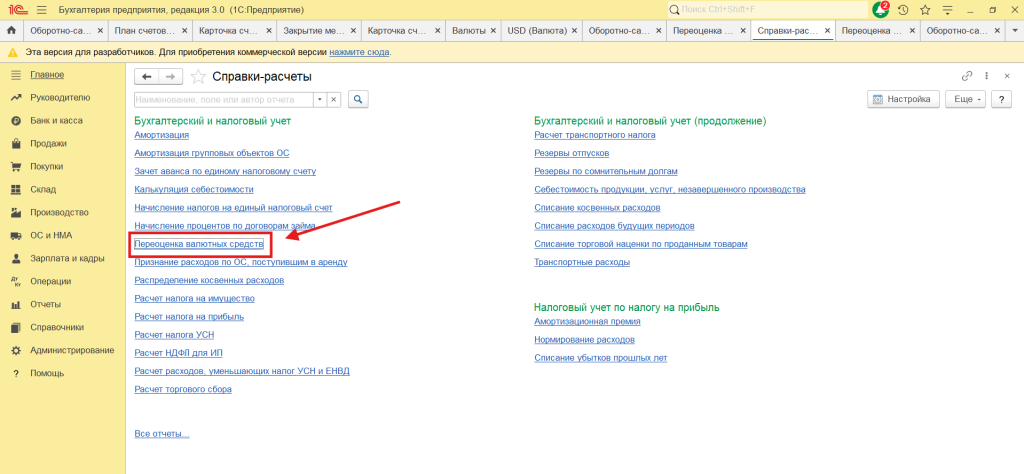Click the 1C logo icon
The image size is (1024, 474).
pos(16,10)
